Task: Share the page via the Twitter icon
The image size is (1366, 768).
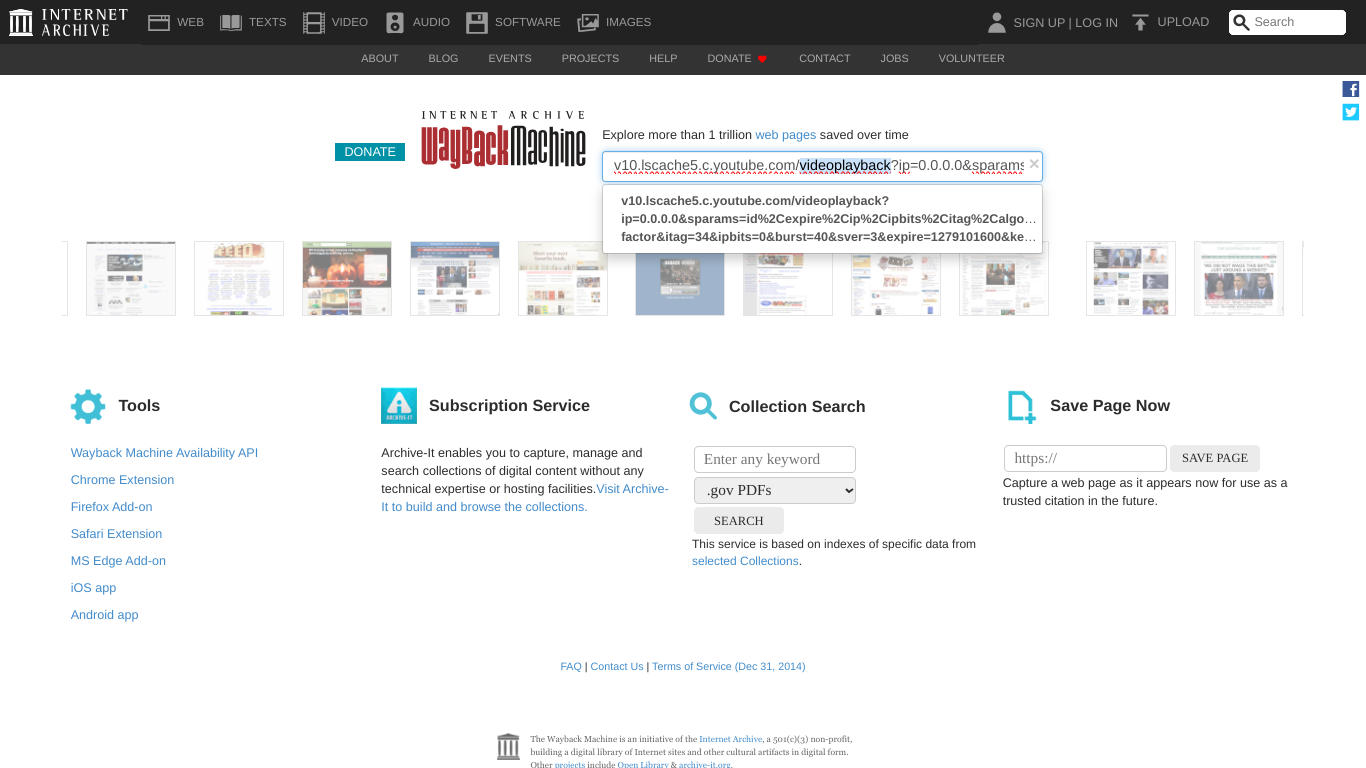Action: (1350, 112)
